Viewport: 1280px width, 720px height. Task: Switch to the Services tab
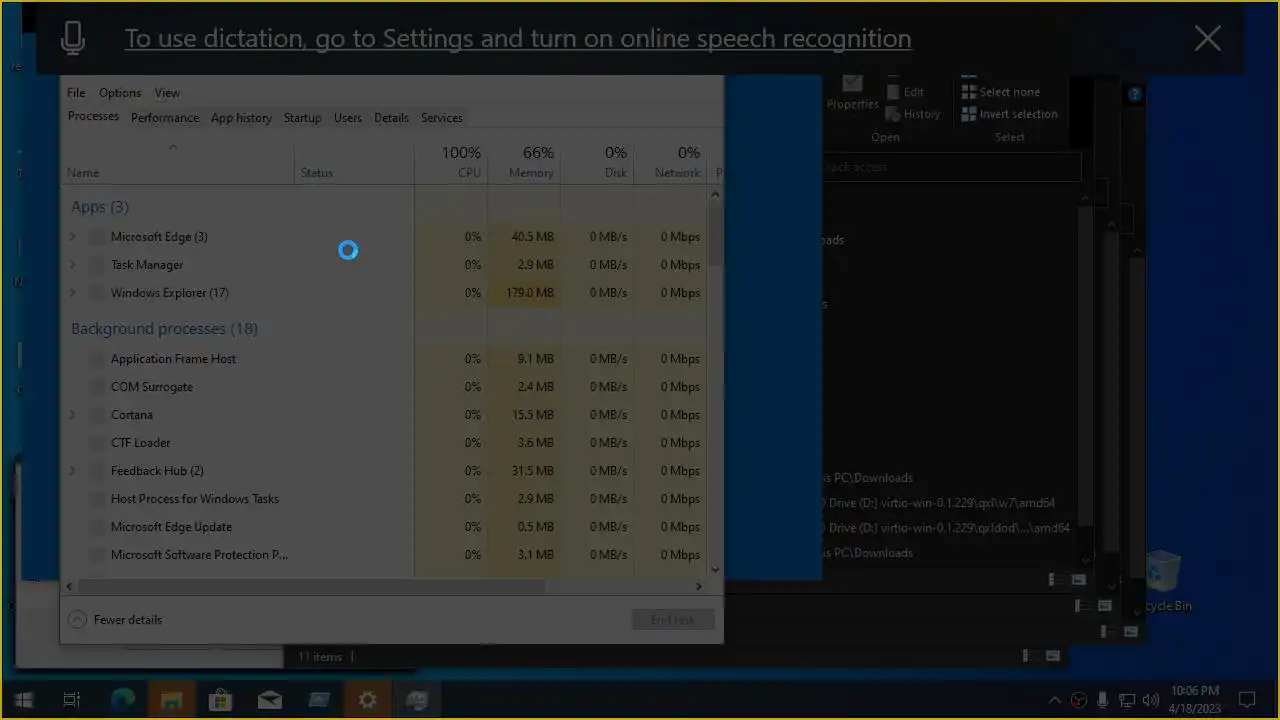tap(441, 118)
